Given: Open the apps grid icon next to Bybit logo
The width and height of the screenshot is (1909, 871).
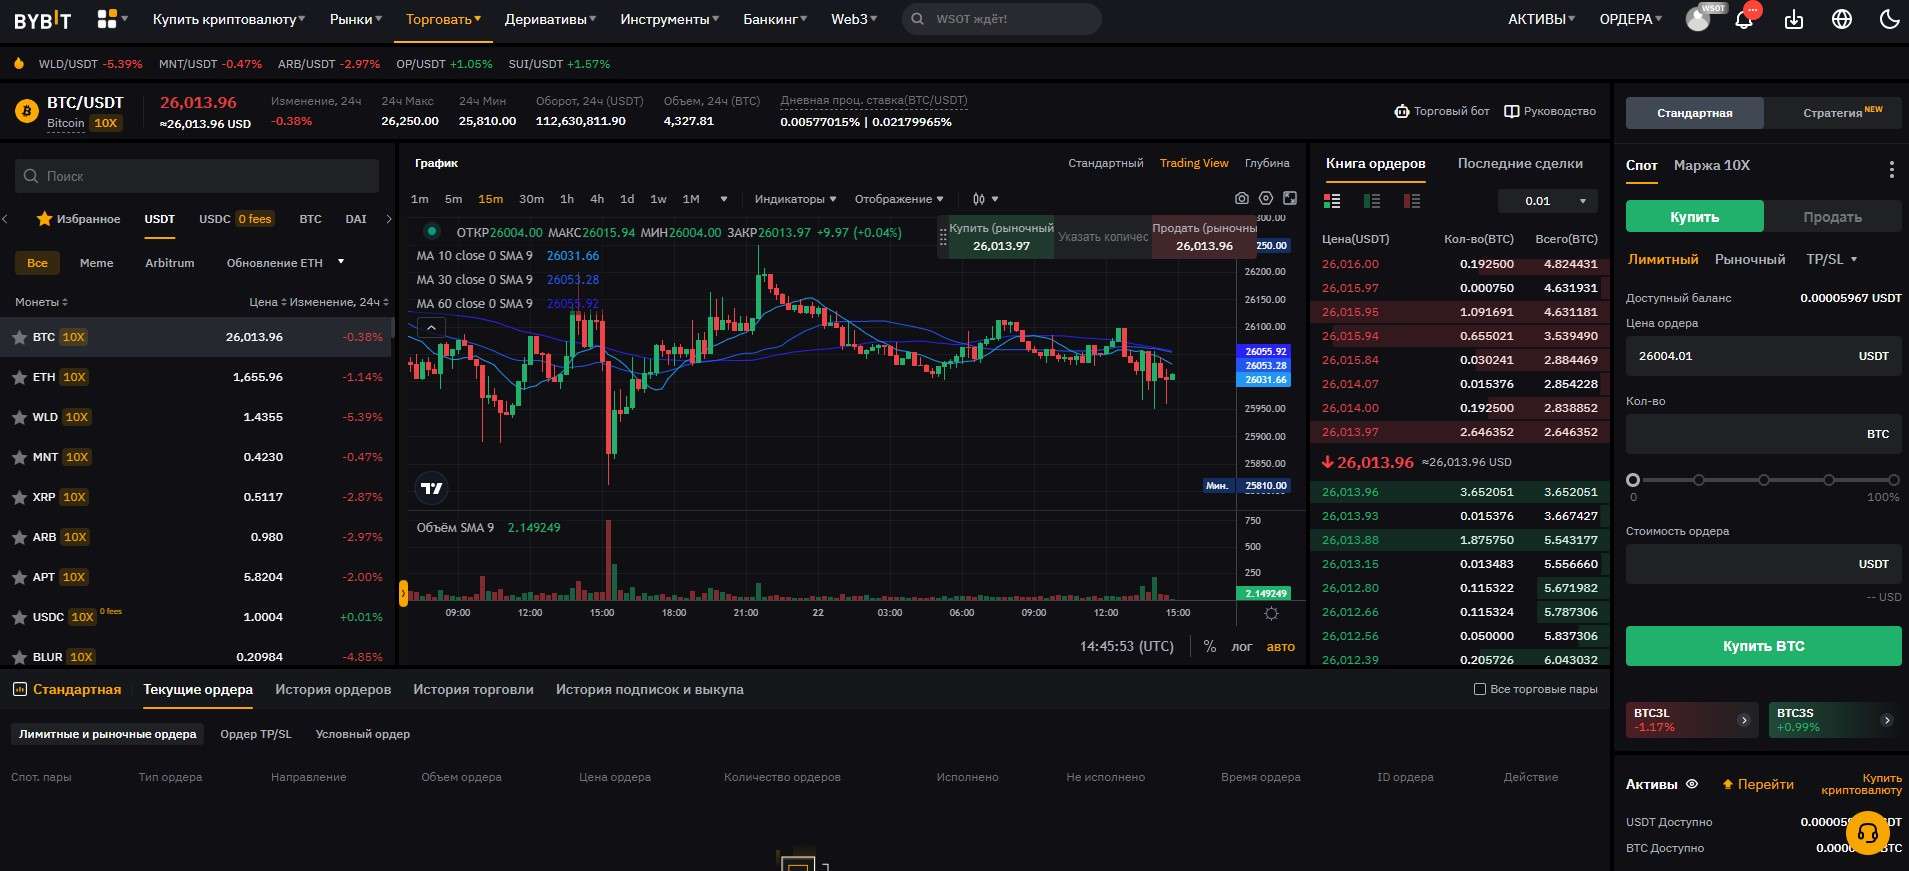Looking at the screenshot, I should coord(107,18).
